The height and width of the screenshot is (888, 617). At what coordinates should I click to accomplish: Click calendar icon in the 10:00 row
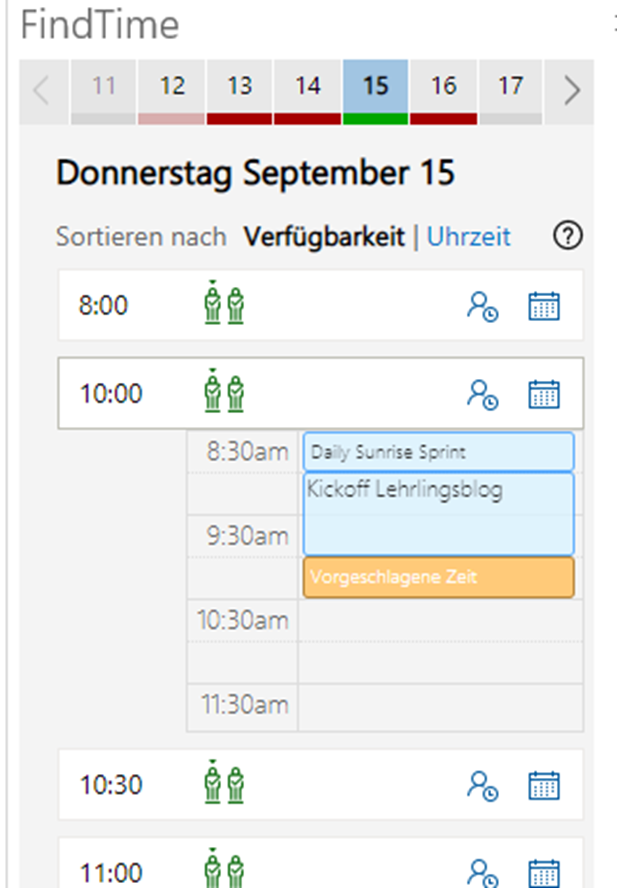[544, 394]
